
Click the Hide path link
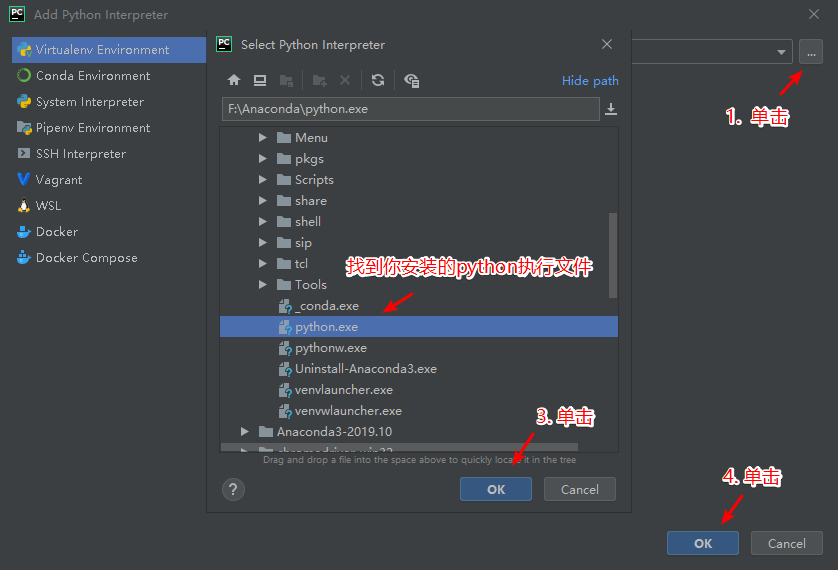coord(590,81)
